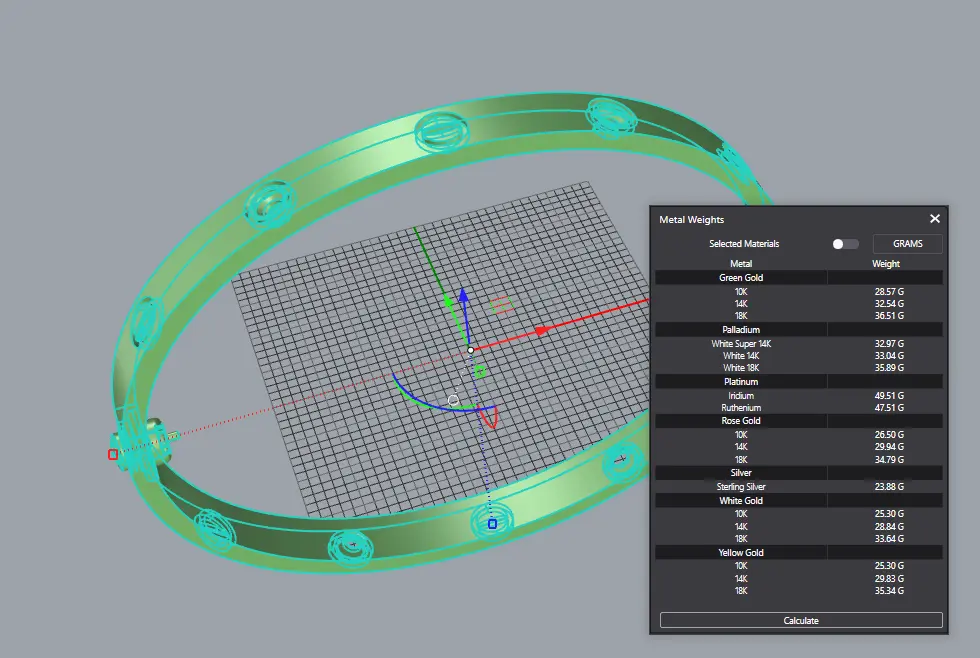Close the Metal Weights panel
Screen dimensions: 980x658
point(934,219)
